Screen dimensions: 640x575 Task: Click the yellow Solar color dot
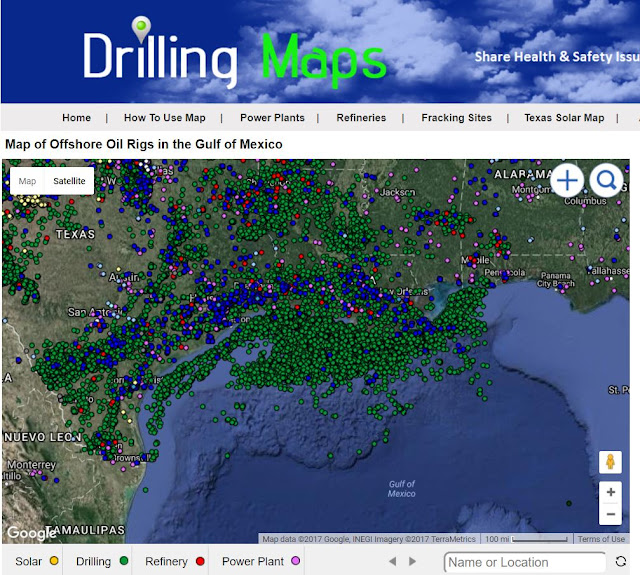pos(54,561)
